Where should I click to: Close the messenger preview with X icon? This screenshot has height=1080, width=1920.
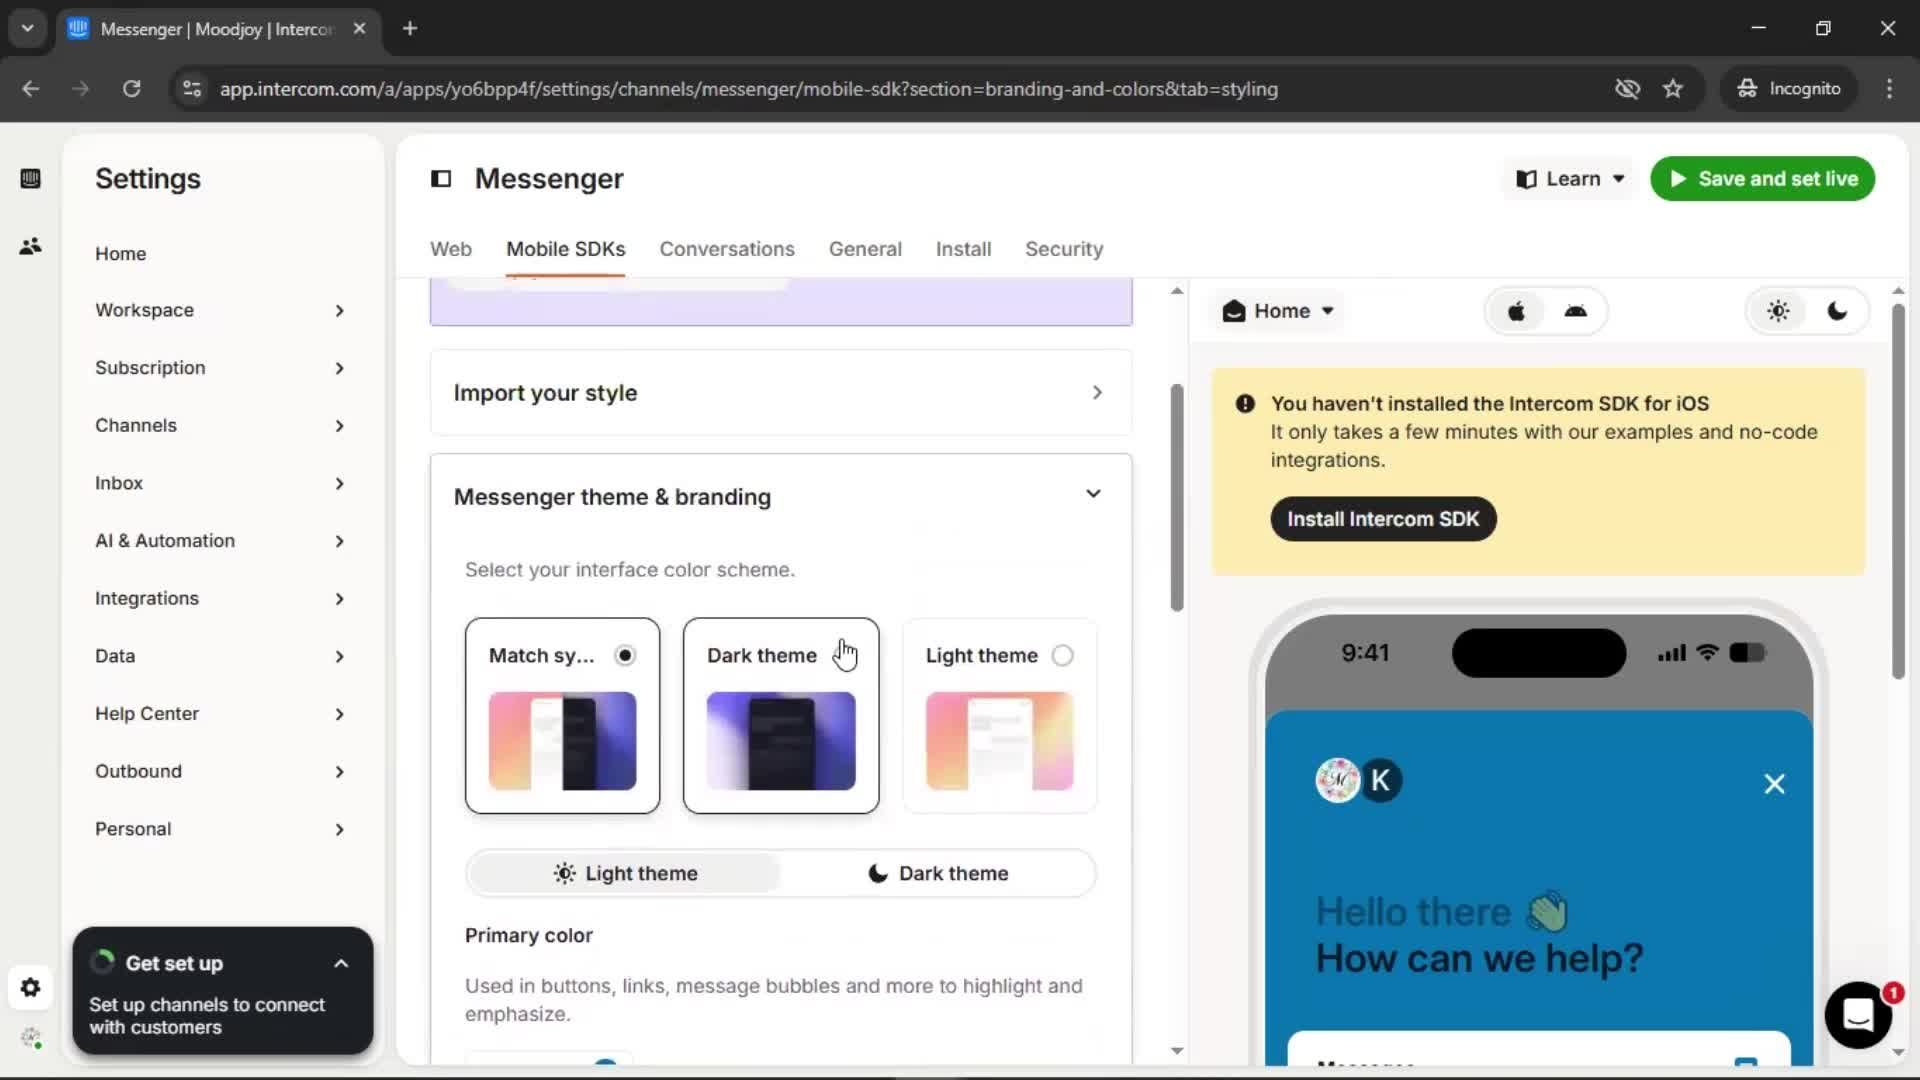pos(1774,784)
